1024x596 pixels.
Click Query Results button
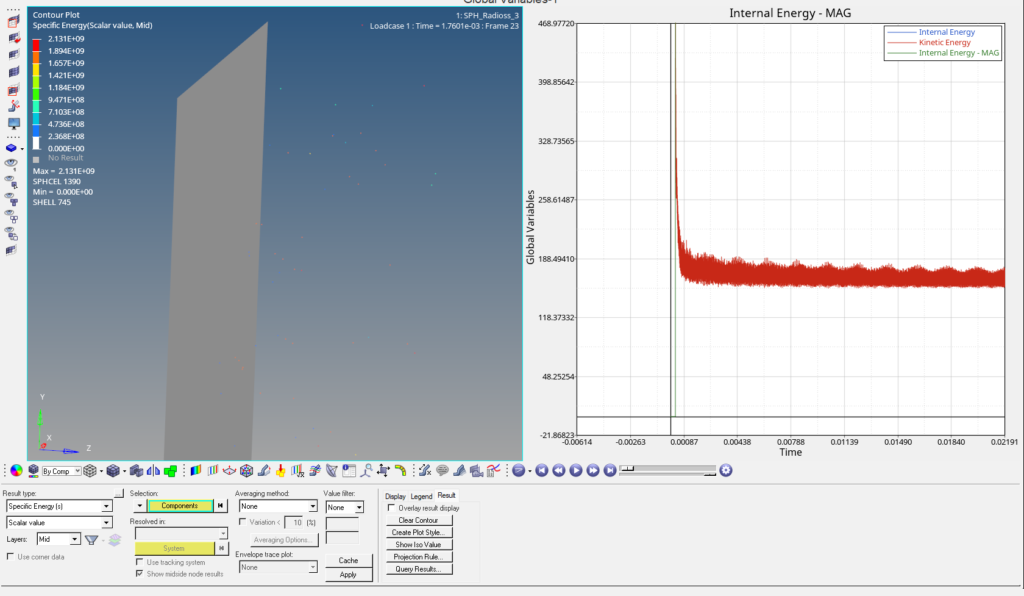click(419, 569)
